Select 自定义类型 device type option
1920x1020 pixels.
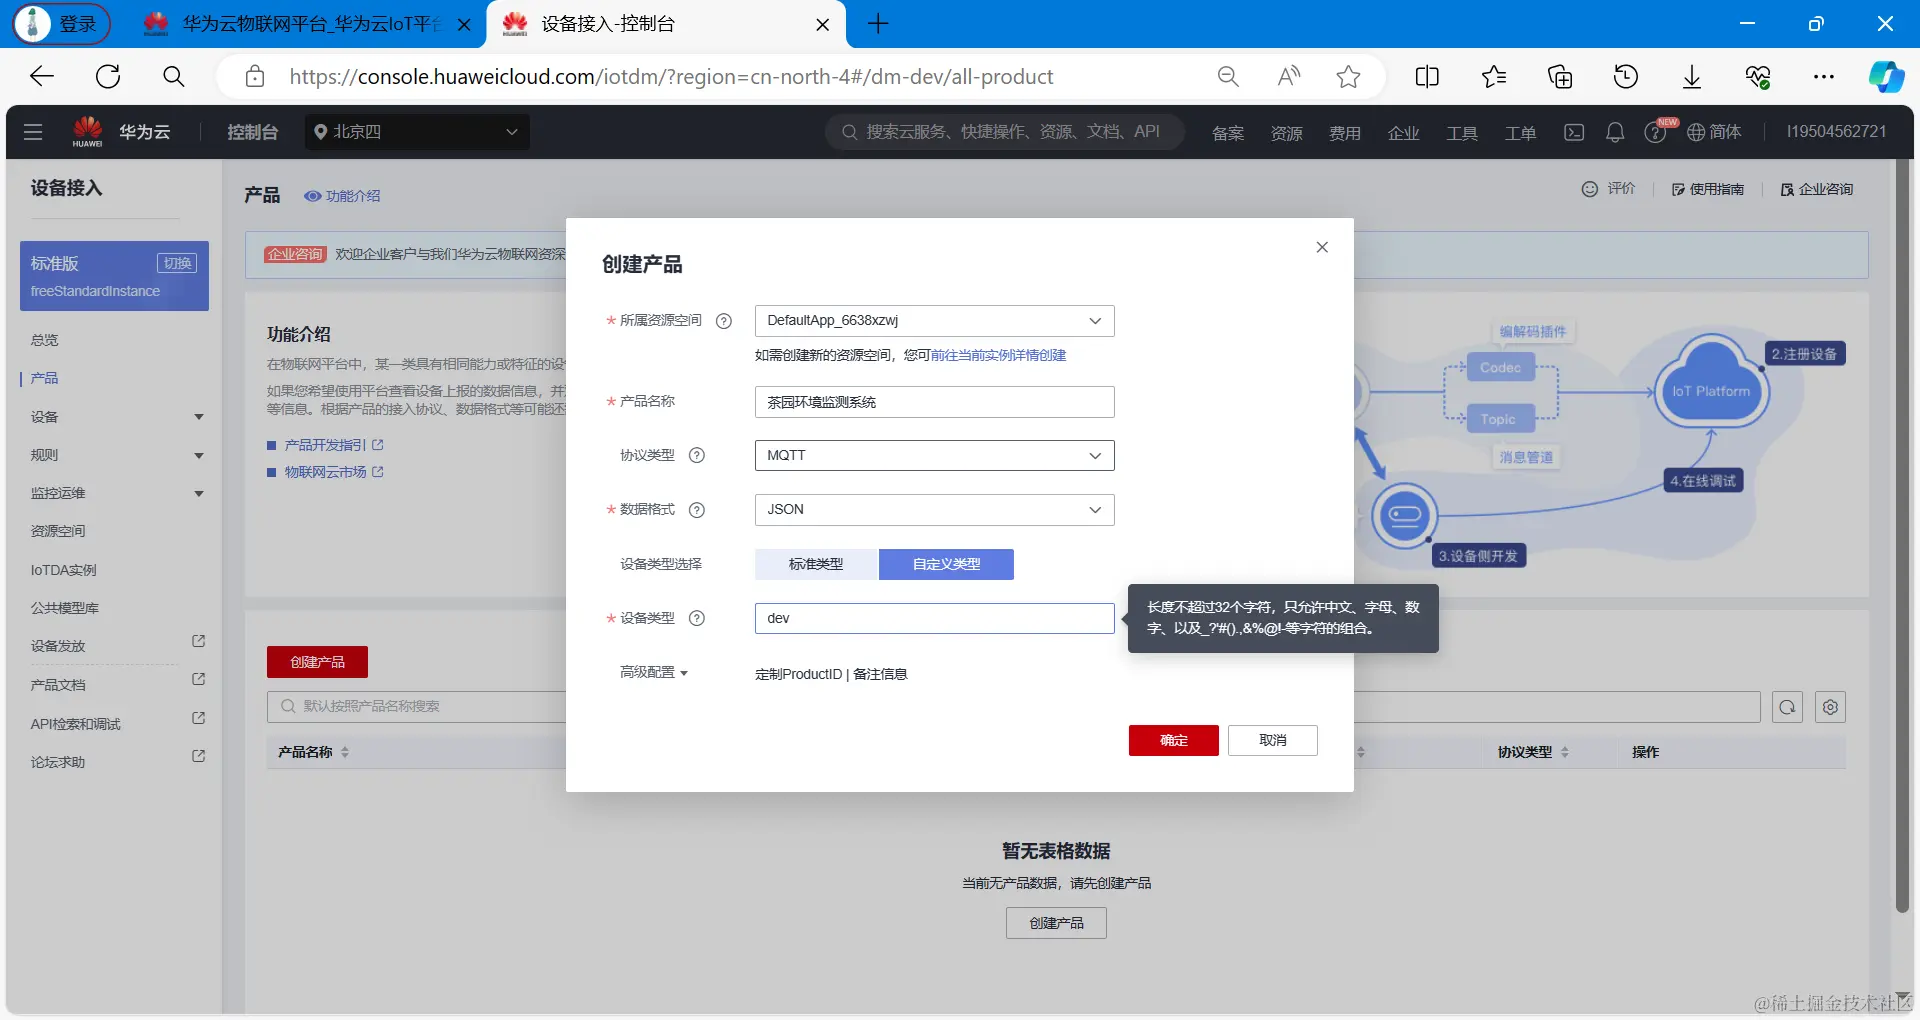[946, 564]
